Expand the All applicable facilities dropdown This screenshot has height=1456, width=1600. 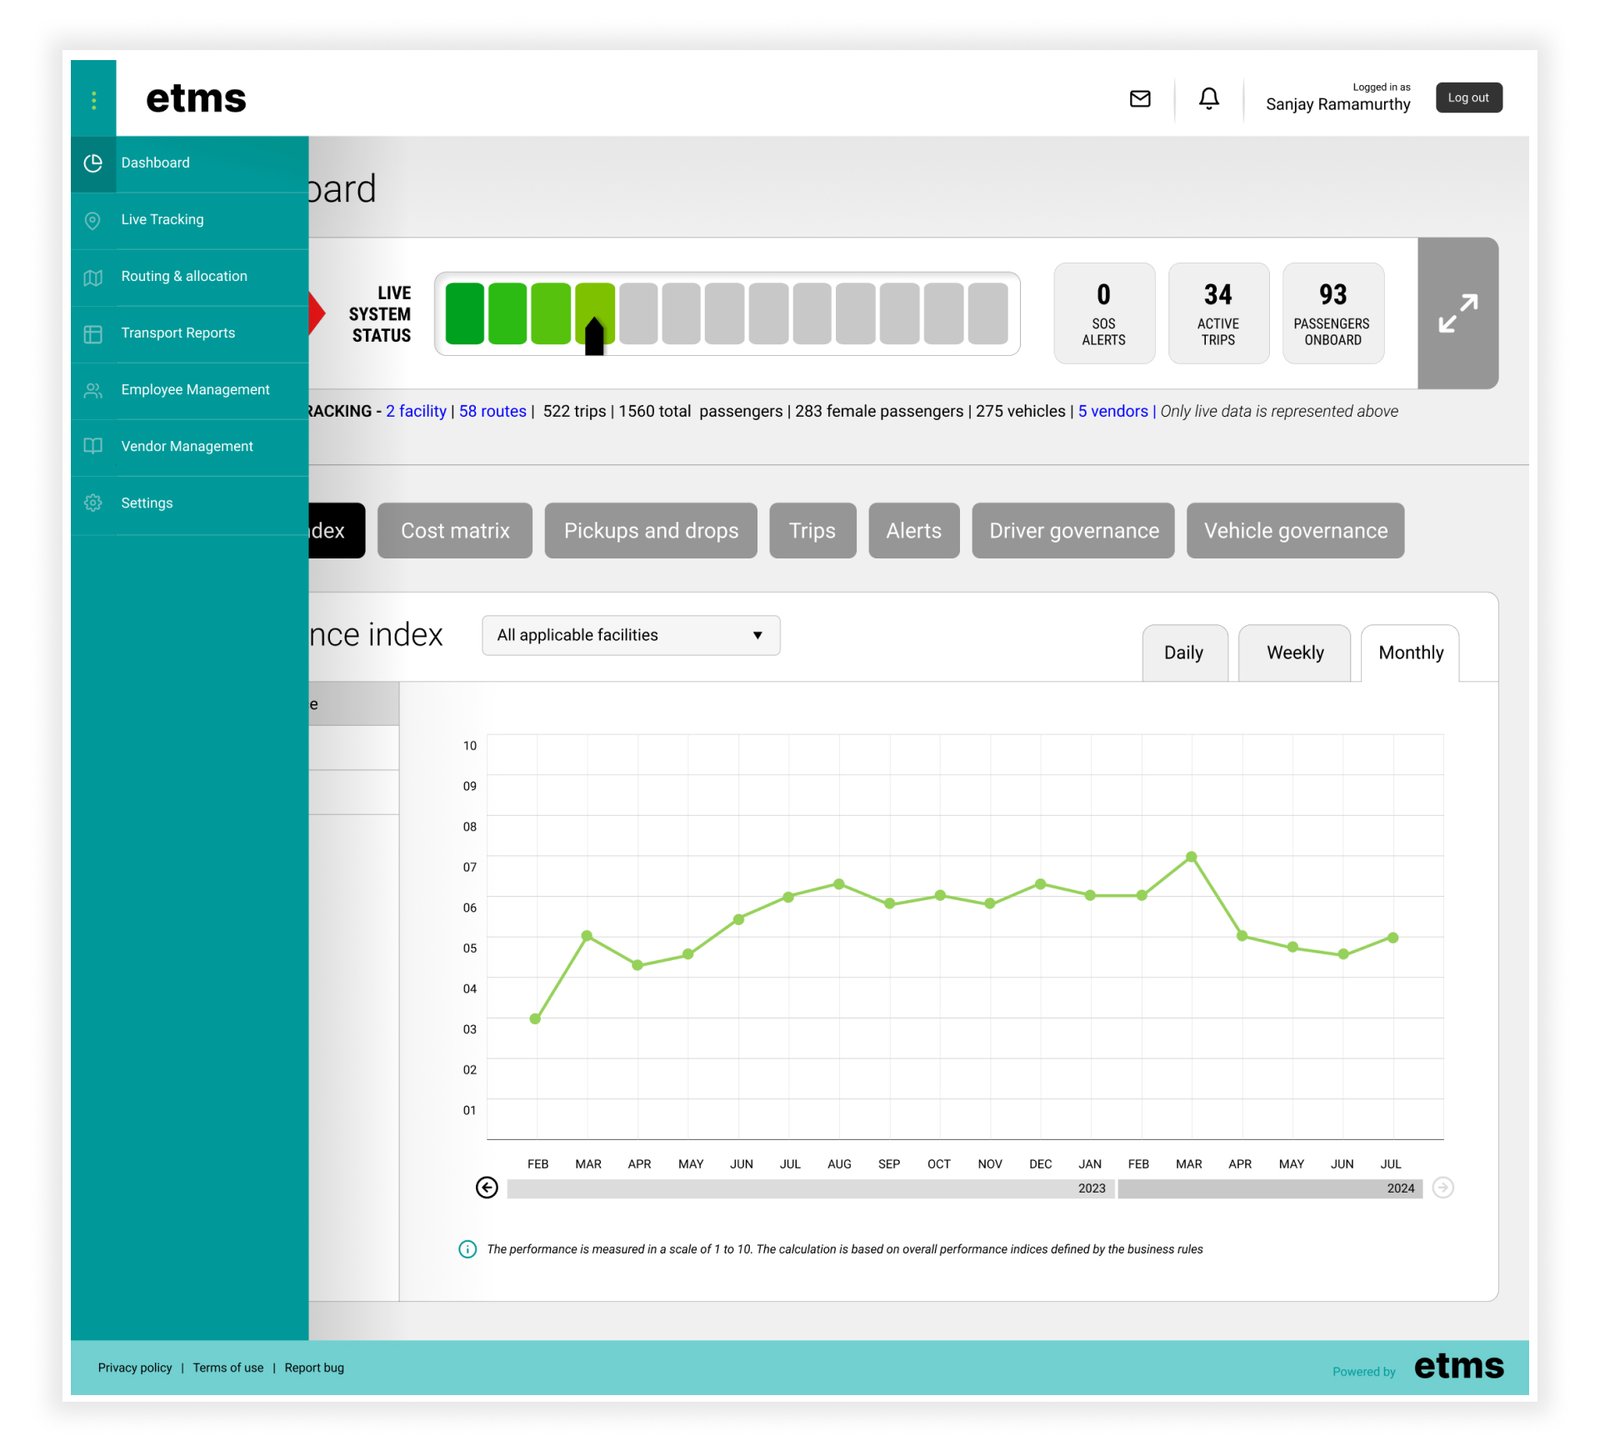pyautogui.click(x=630, y=636)
